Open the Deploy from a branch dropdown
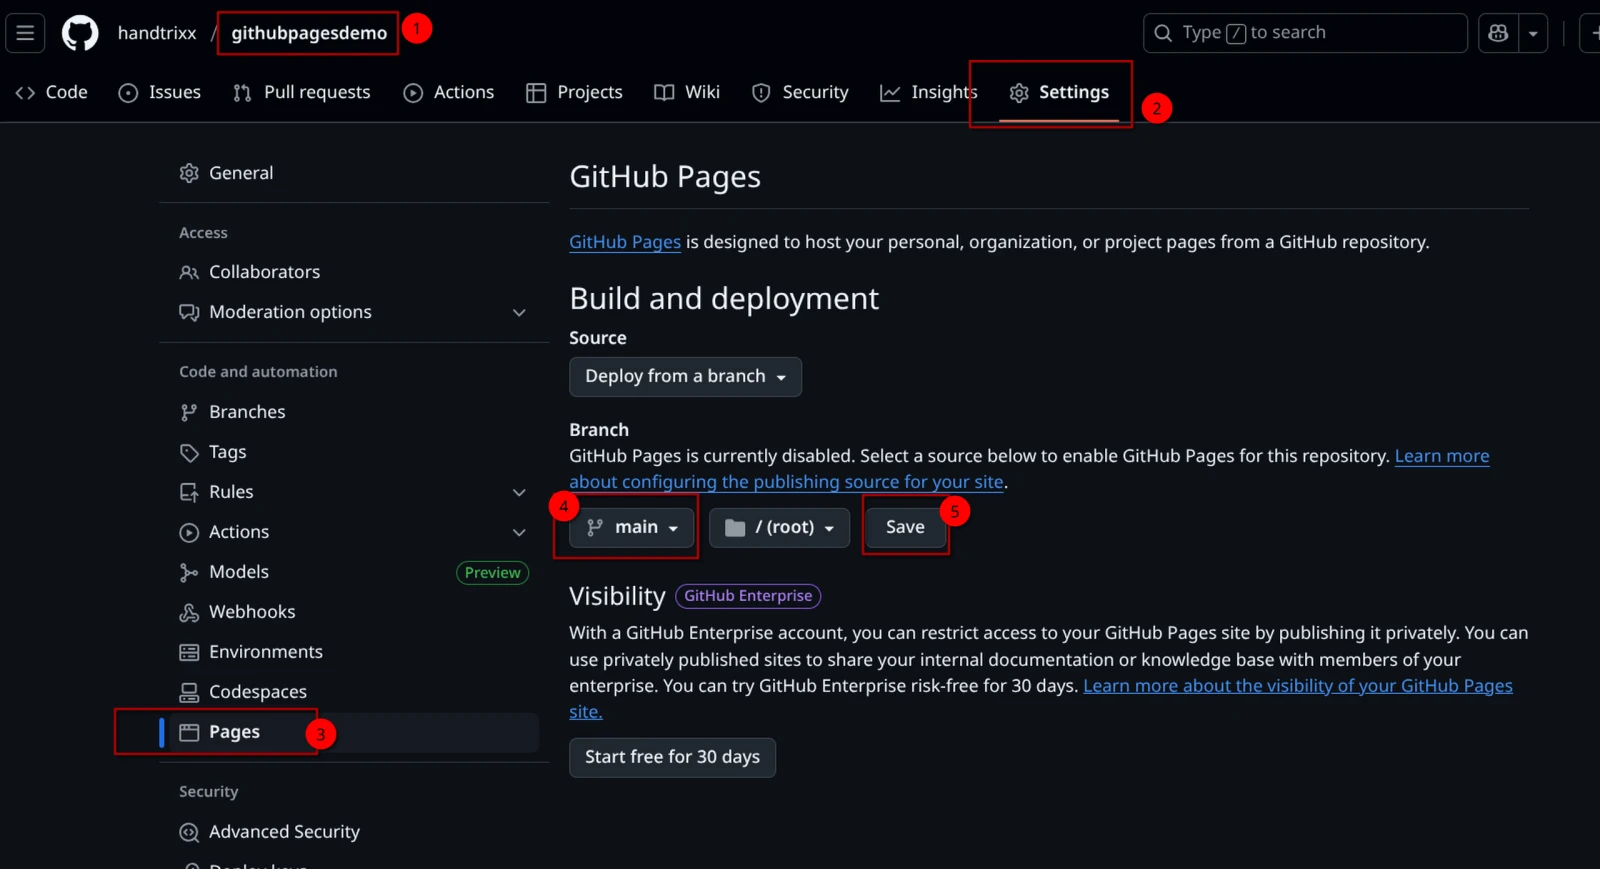The image size is (1600, 869). (x=685, y=377)
